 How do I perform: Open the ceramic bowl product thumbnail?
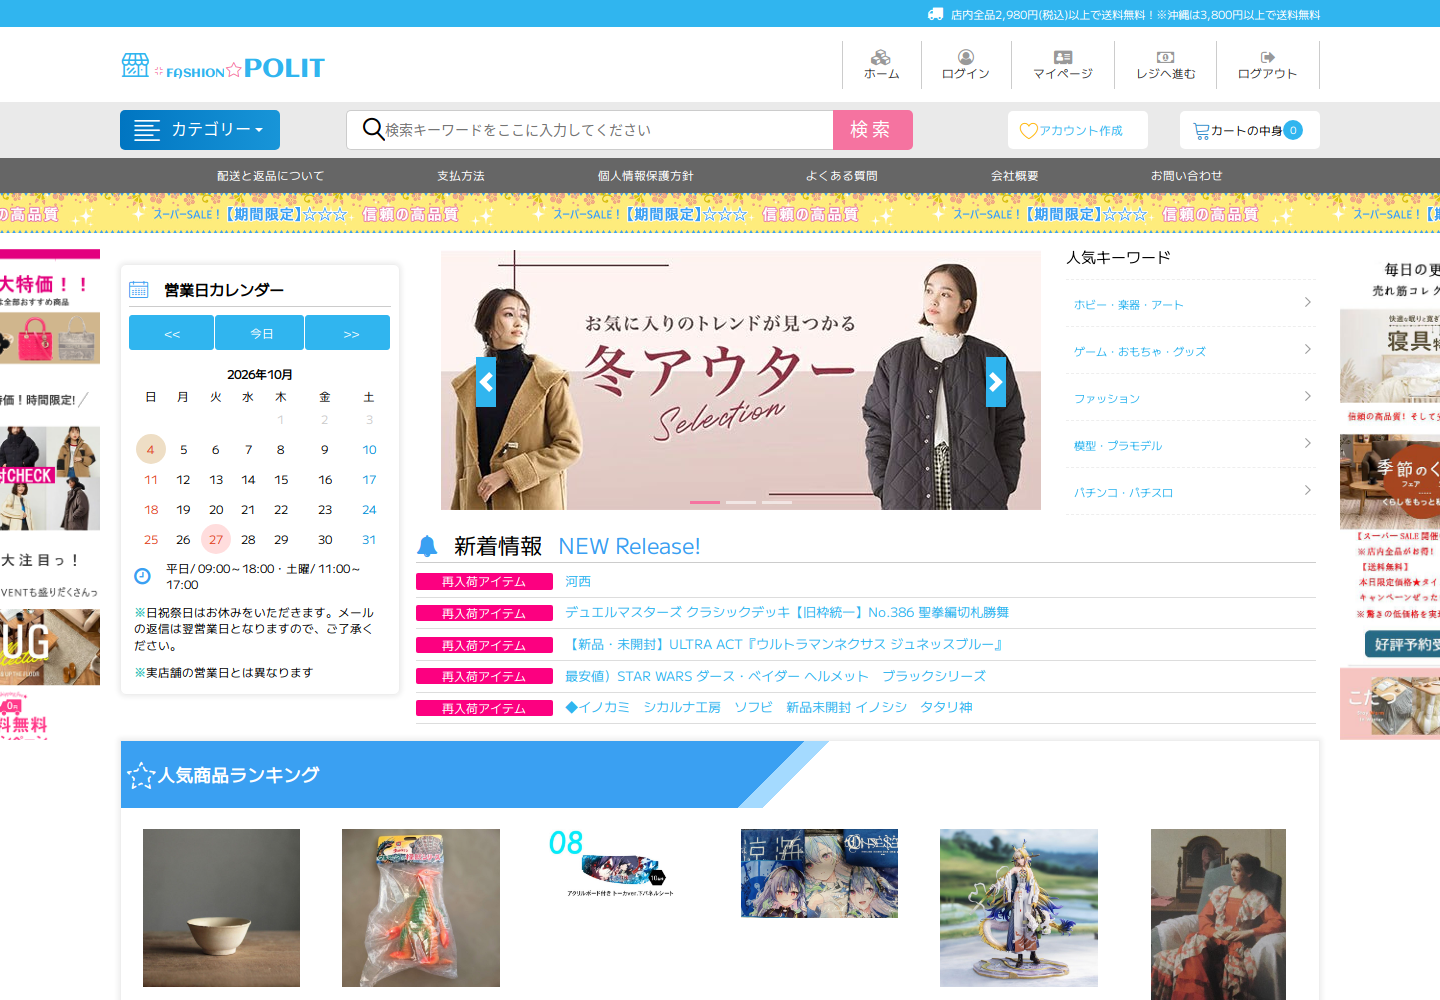(x=221, y=908)
